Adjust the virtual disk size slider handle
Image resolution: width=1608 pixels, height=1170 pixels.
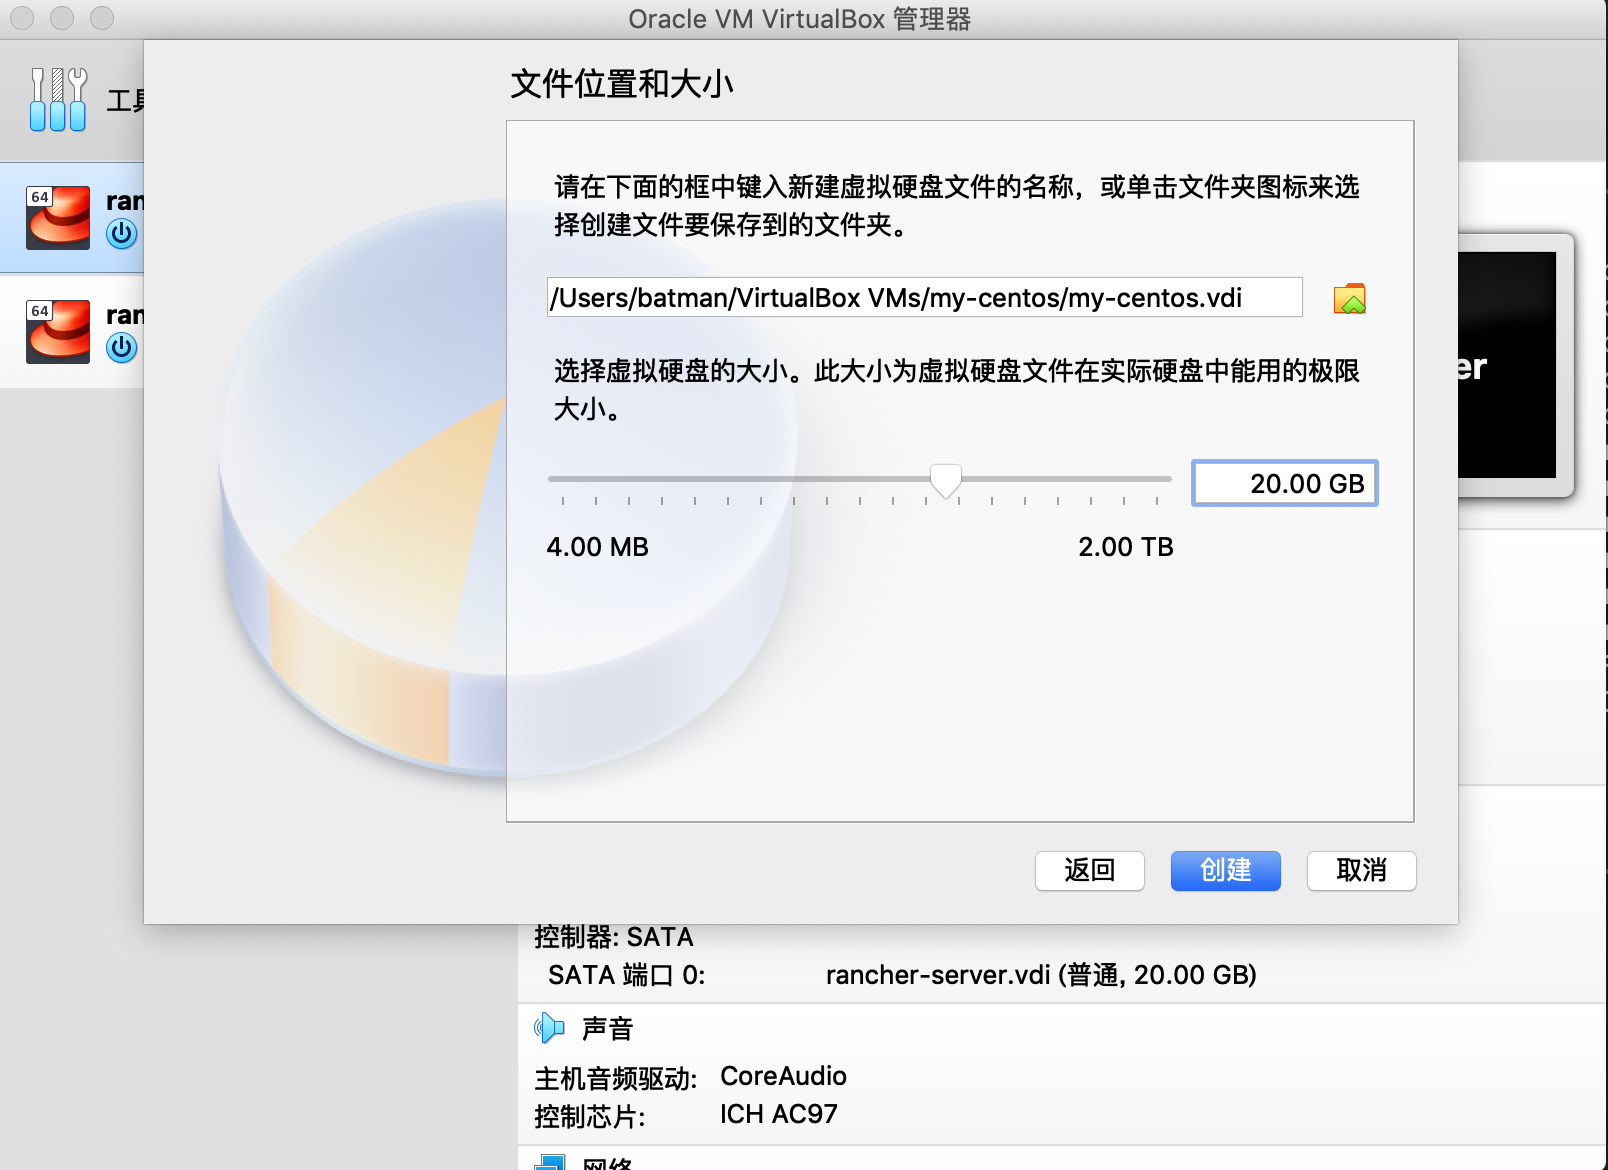945,481
